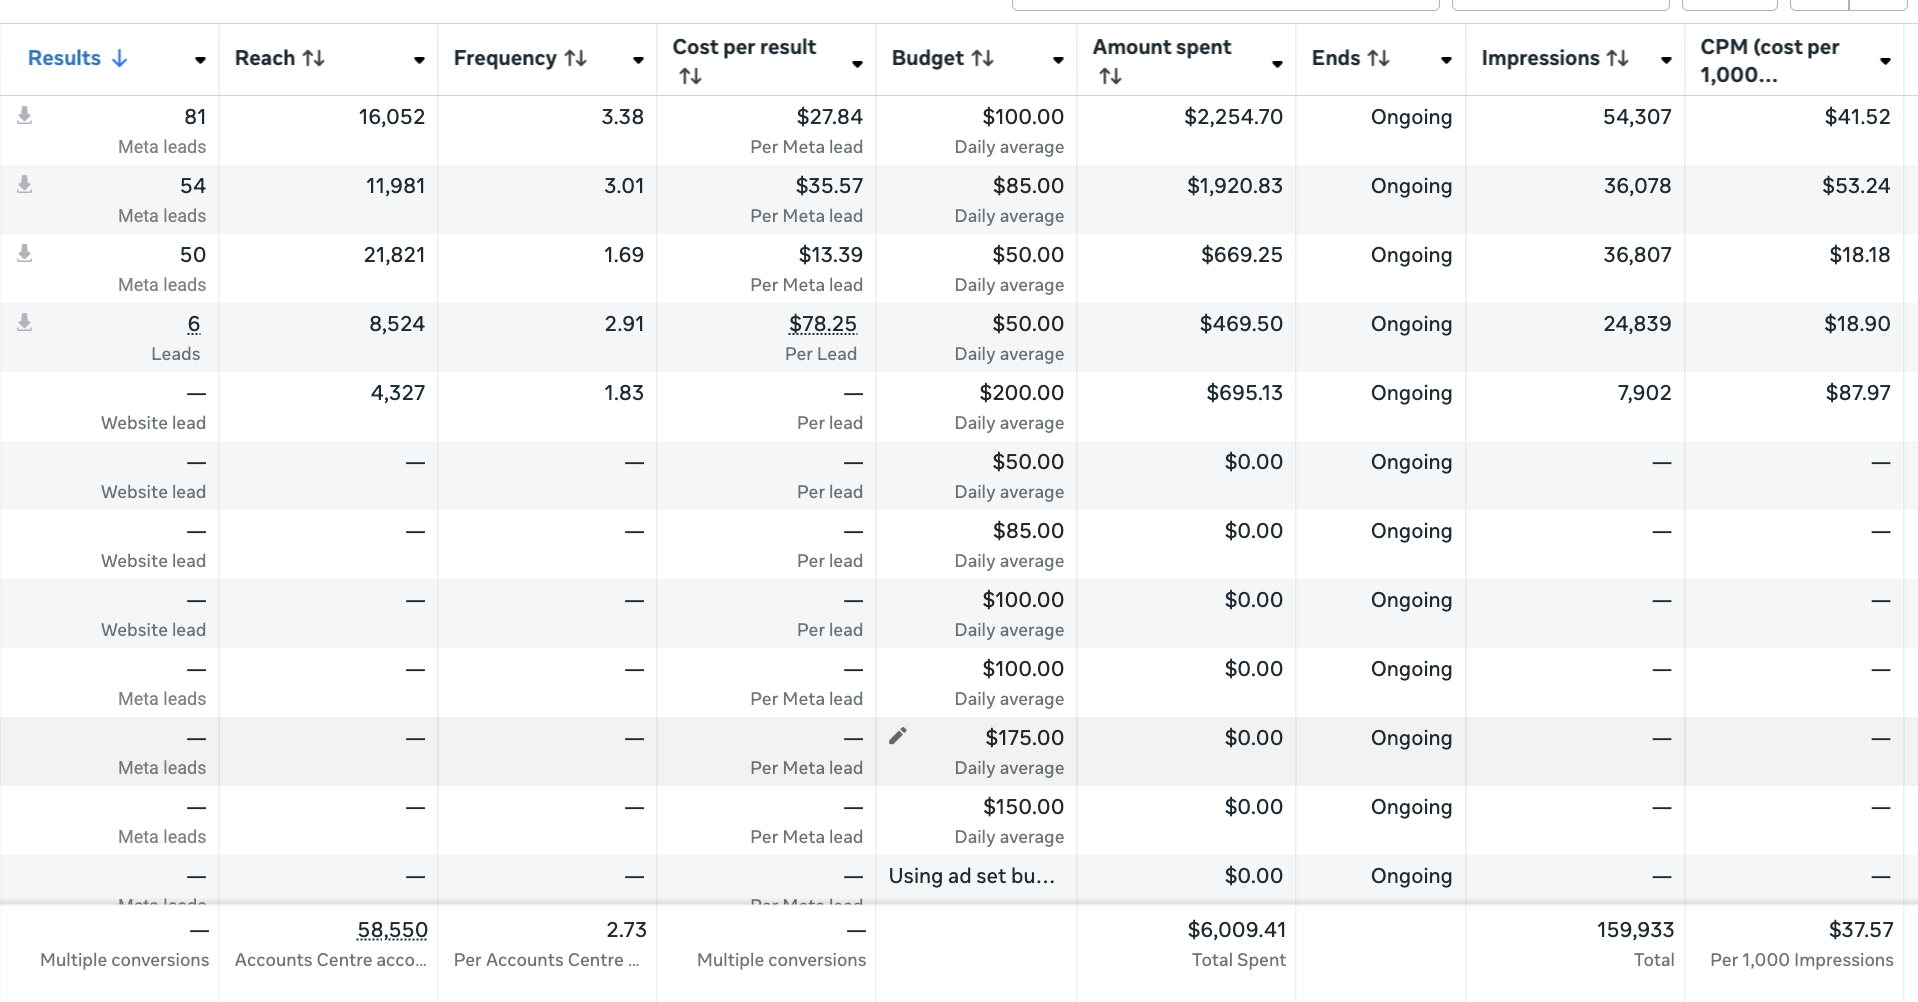This screenshot has height=1002, width=1918.
Task: Download leads for the 50 results row
Action: pyautogui.click(x=25, y=254)
